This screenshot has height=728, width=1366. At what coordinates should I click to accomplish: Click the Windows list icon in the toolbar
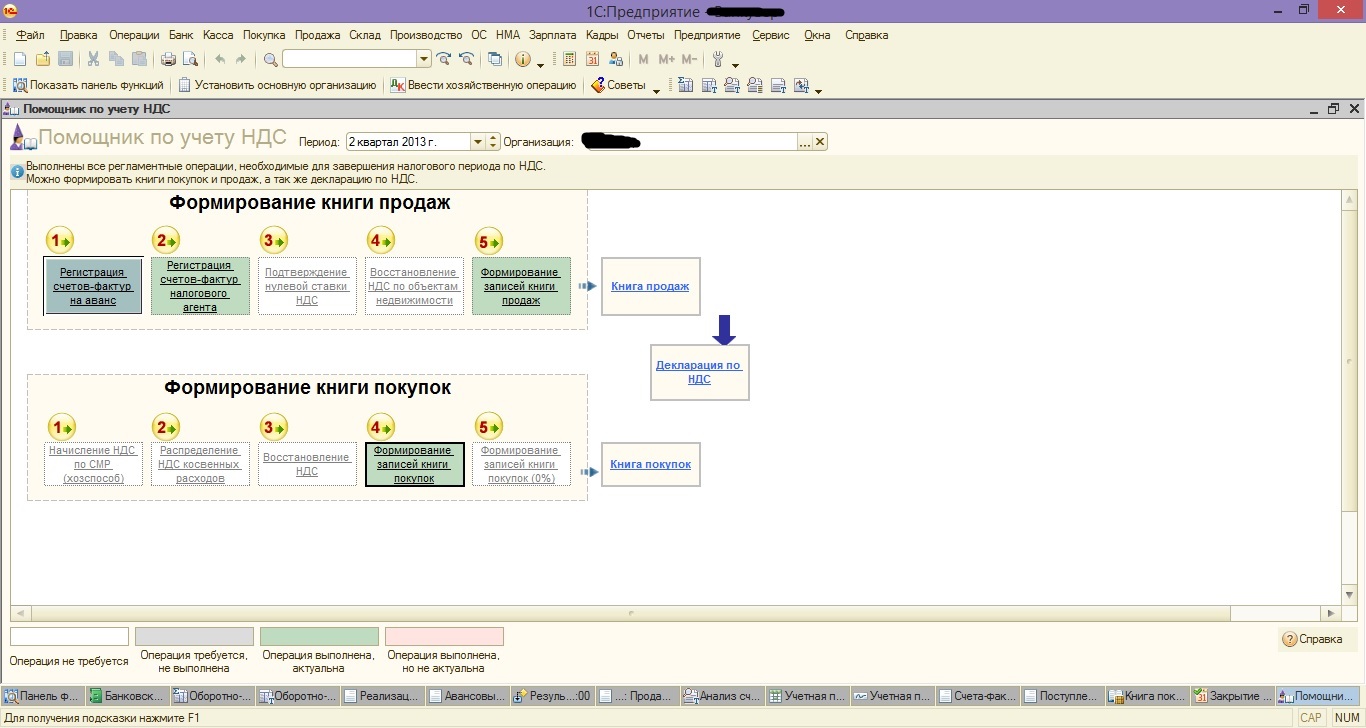coord(495,60)
